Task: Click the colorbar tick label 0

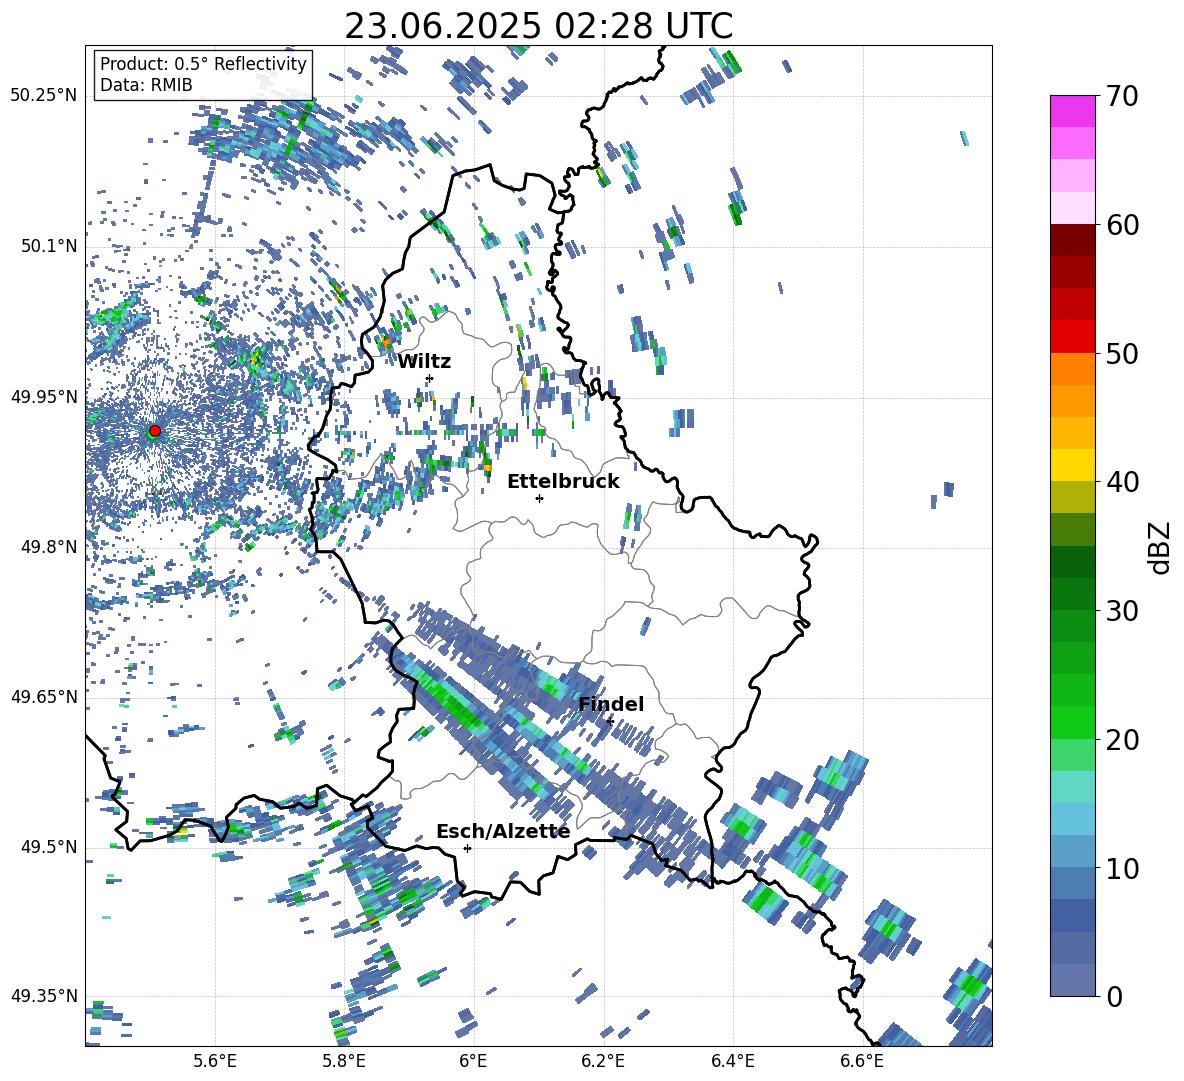Action: pyautogui.click(x=1114, y=997)
